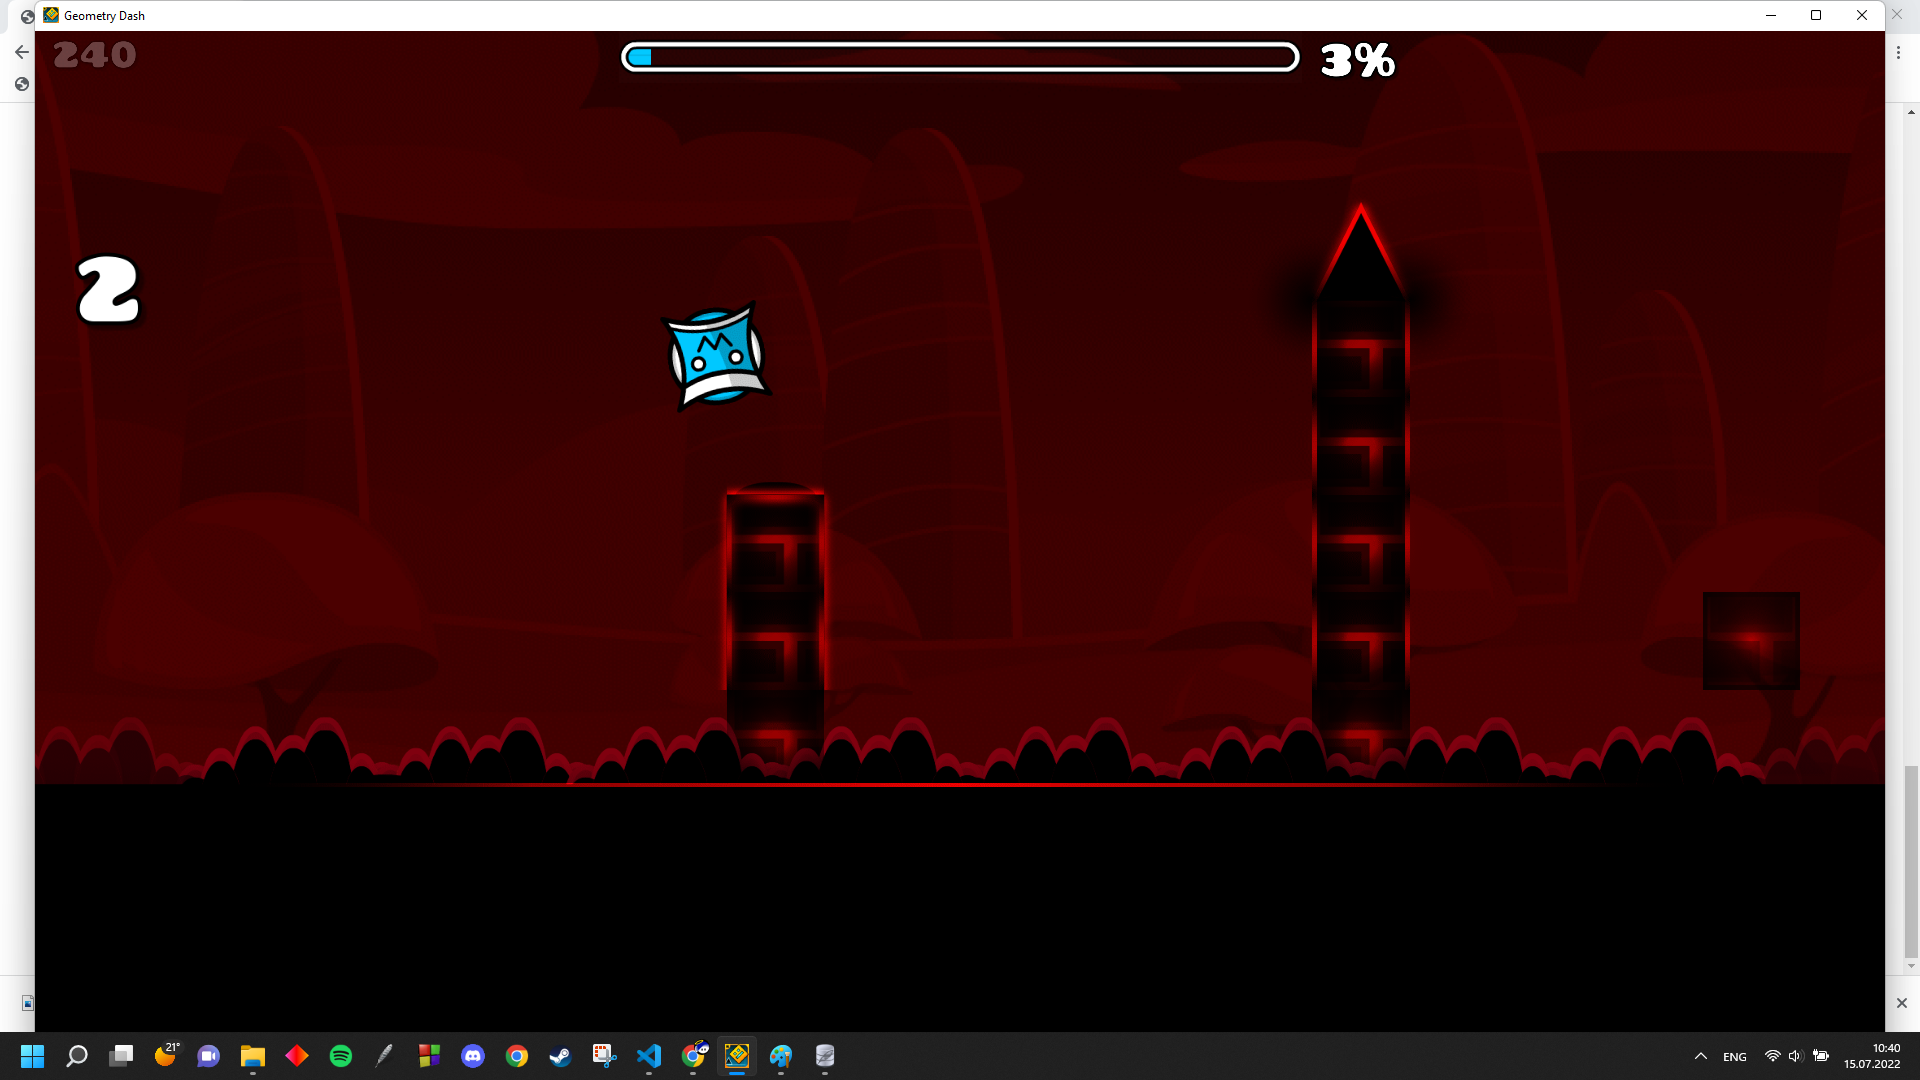Open the volume speaker tray icon

point(1795,1056)
